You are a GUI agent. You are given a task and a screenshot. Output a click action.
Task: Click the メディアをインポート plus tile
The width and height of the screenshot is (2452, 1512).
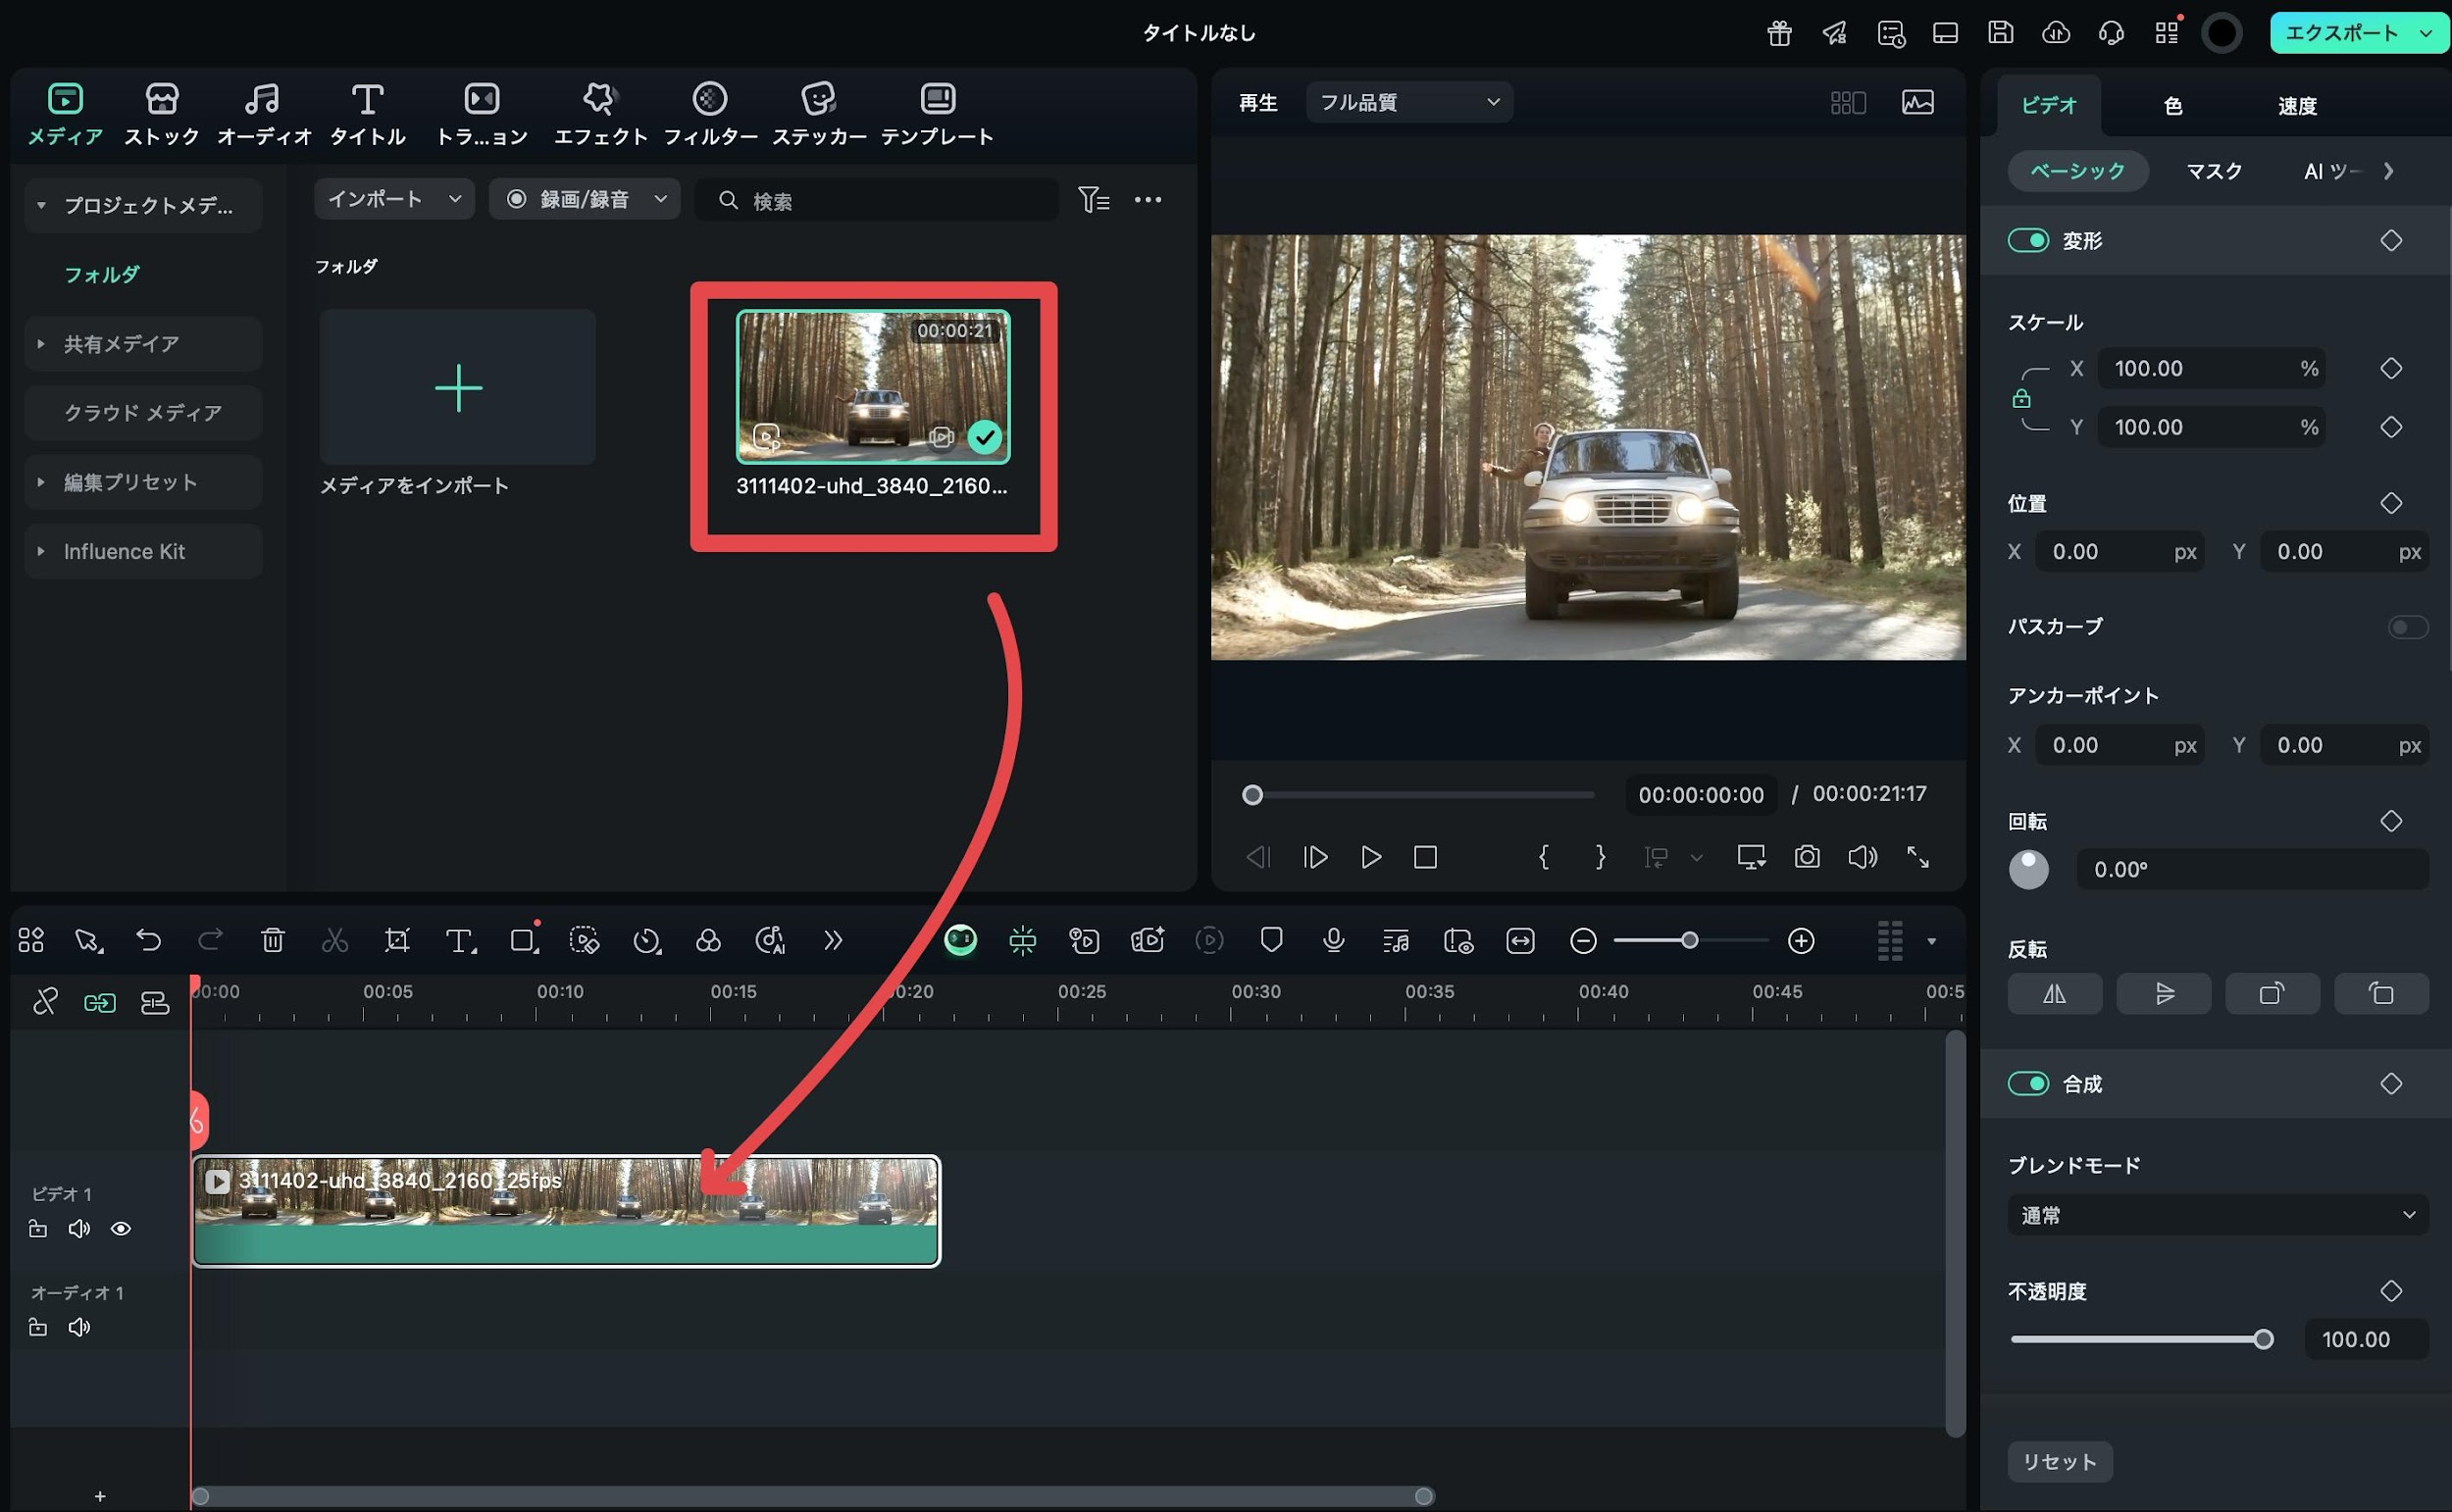pos(458,387)
